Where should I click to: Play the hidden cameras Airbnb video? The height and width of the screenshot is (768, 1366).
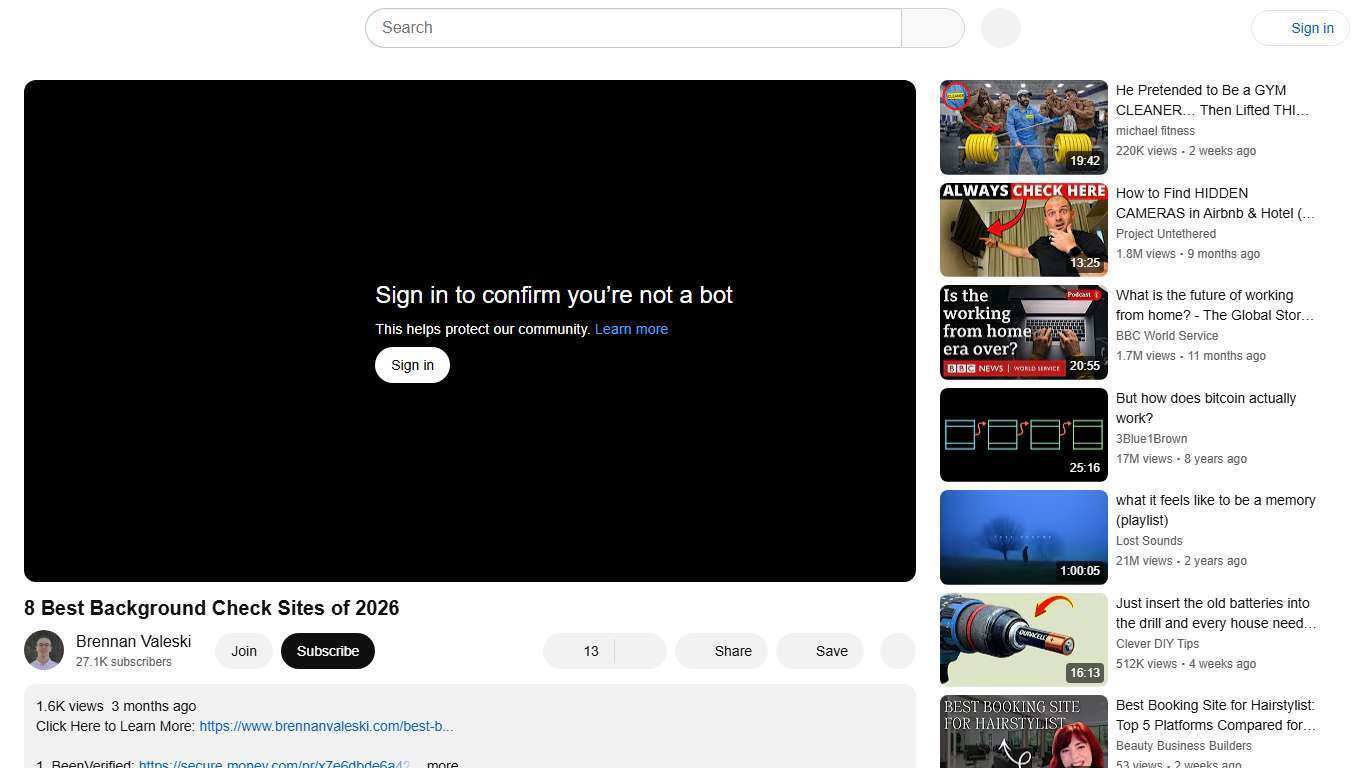pos(1023,229)
